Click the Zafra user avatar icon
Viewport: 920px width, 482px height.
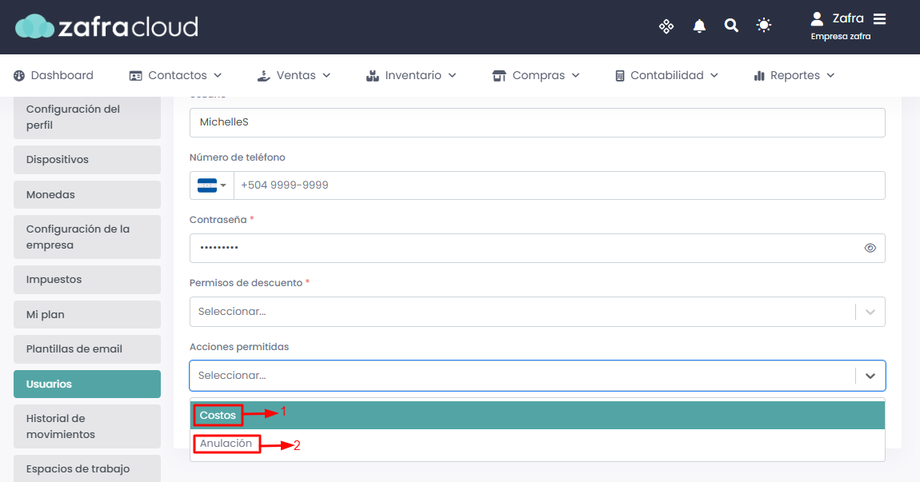817,19
